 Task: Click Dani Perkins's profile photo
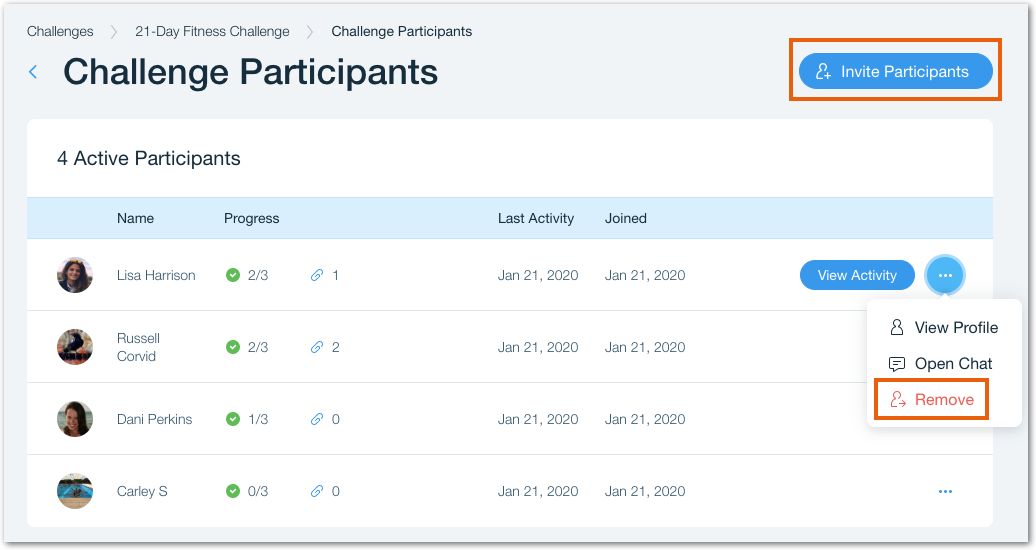pos(75,419)
